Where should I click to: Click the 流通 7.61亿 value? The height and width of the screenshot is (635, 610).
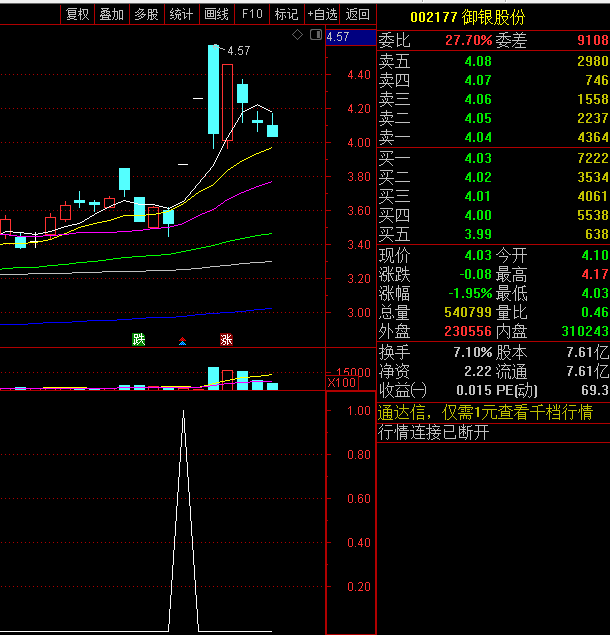[x=588, y=371]
